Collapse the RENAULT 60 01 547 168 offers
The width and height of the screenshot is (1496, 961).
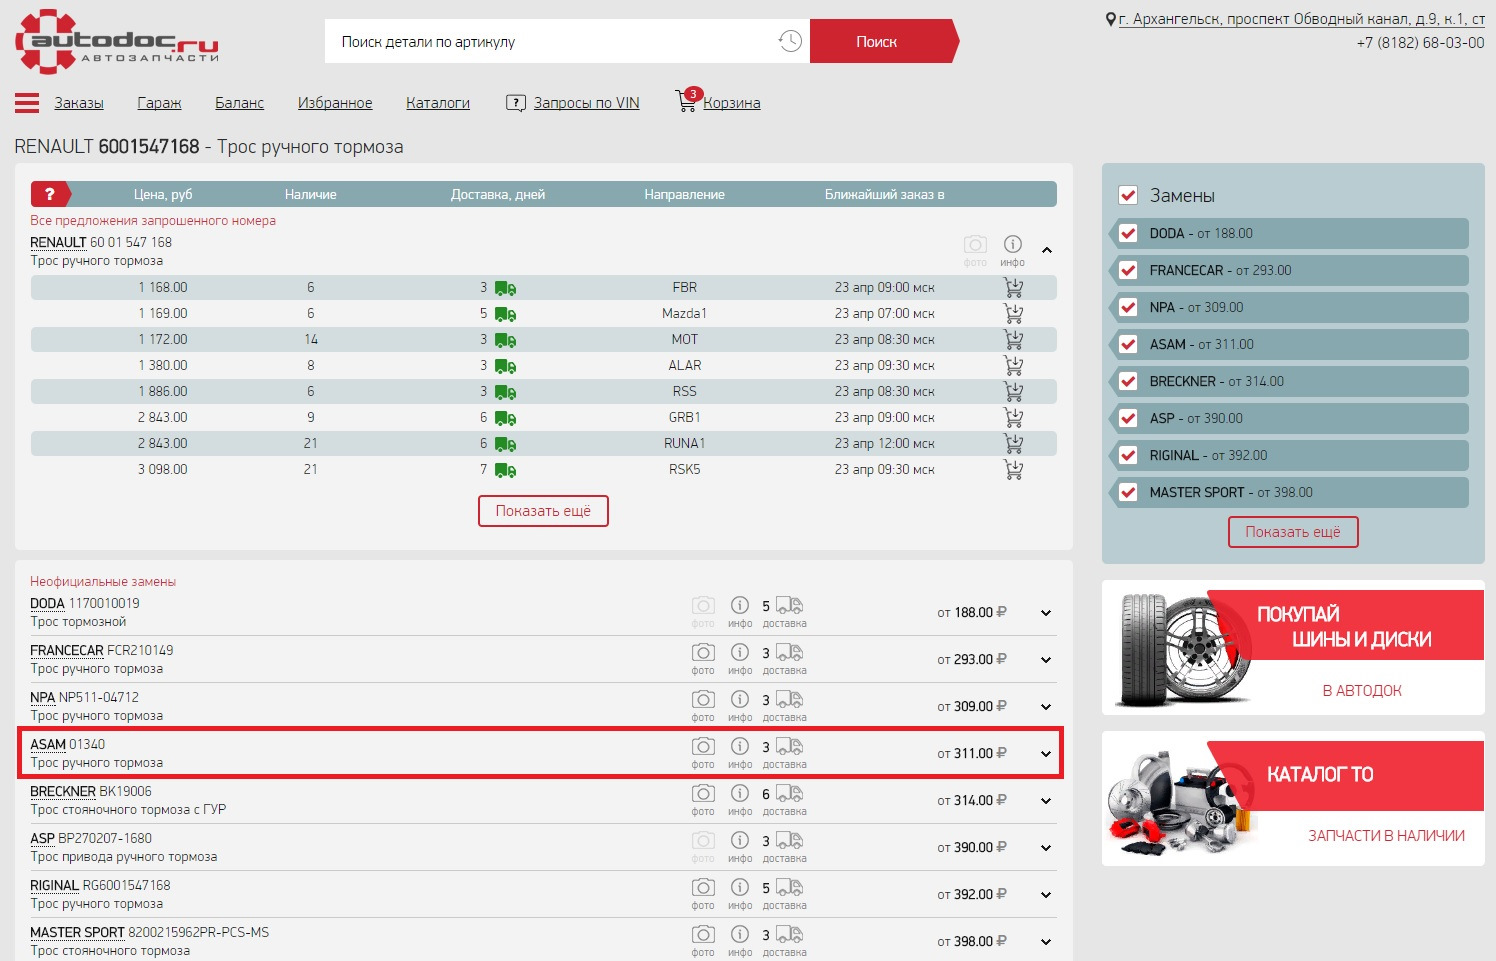coord(1047,250)
